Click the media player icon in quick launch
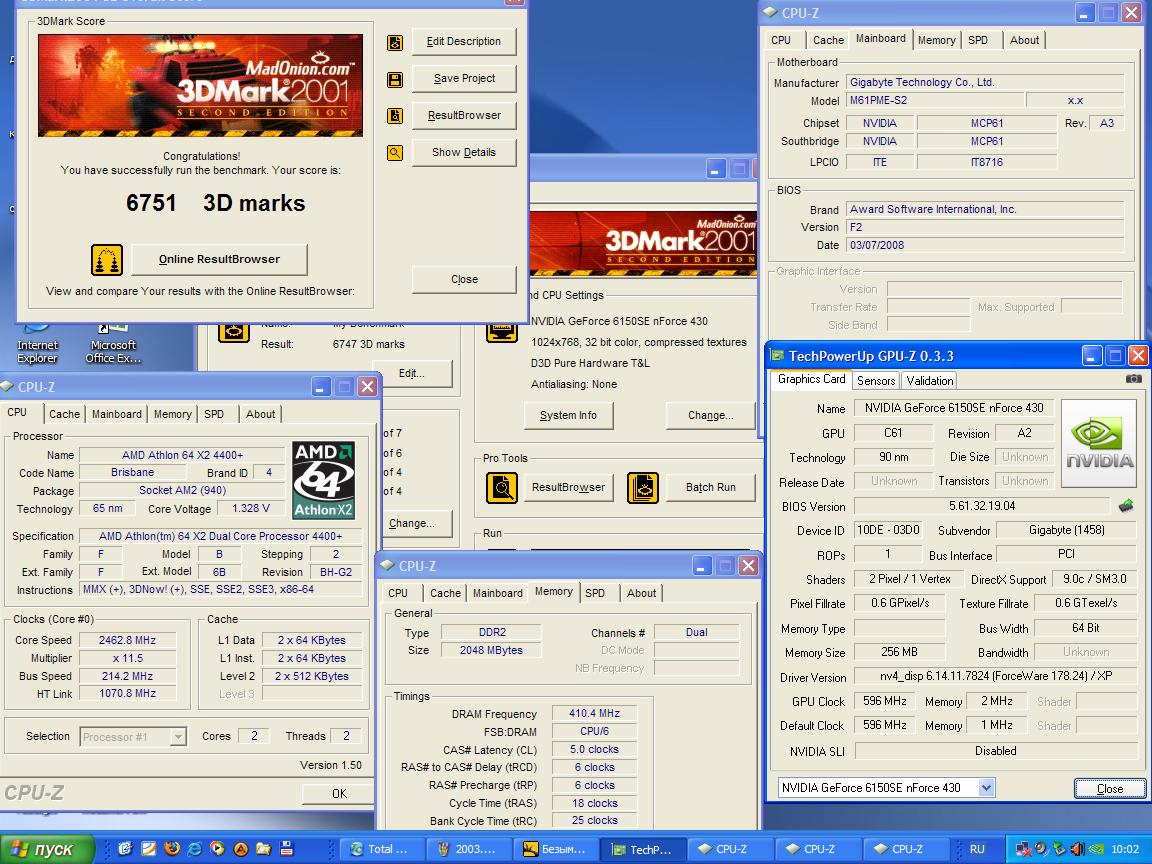The width and height of the screenshot is (1152, 864). pyautogui.click(x=217, y=849)
